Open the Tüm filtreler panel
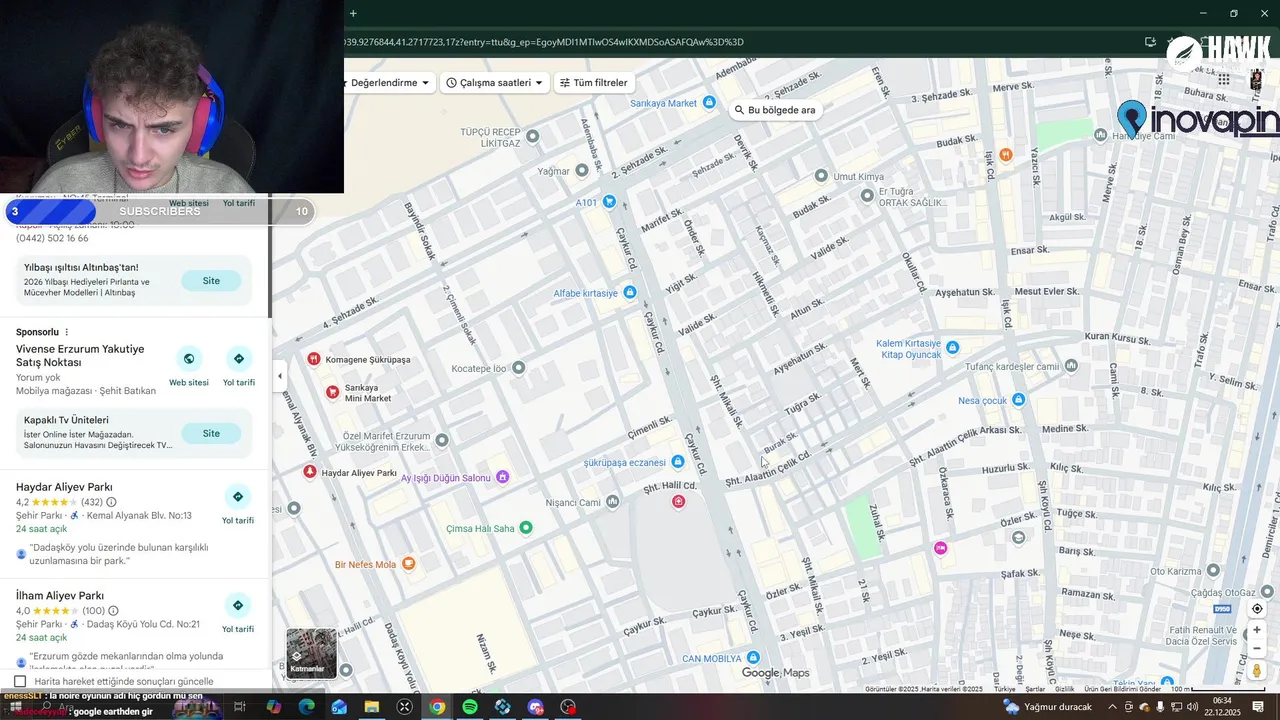This screenshot has width=1280, height=720. [594, 83]
